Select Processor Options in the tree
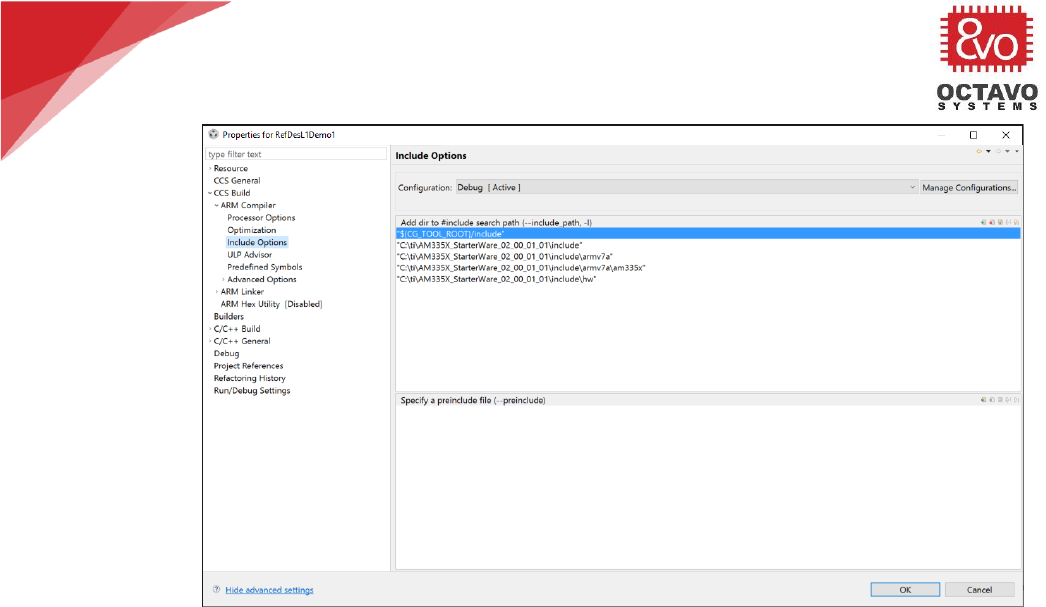 (261, 217)
